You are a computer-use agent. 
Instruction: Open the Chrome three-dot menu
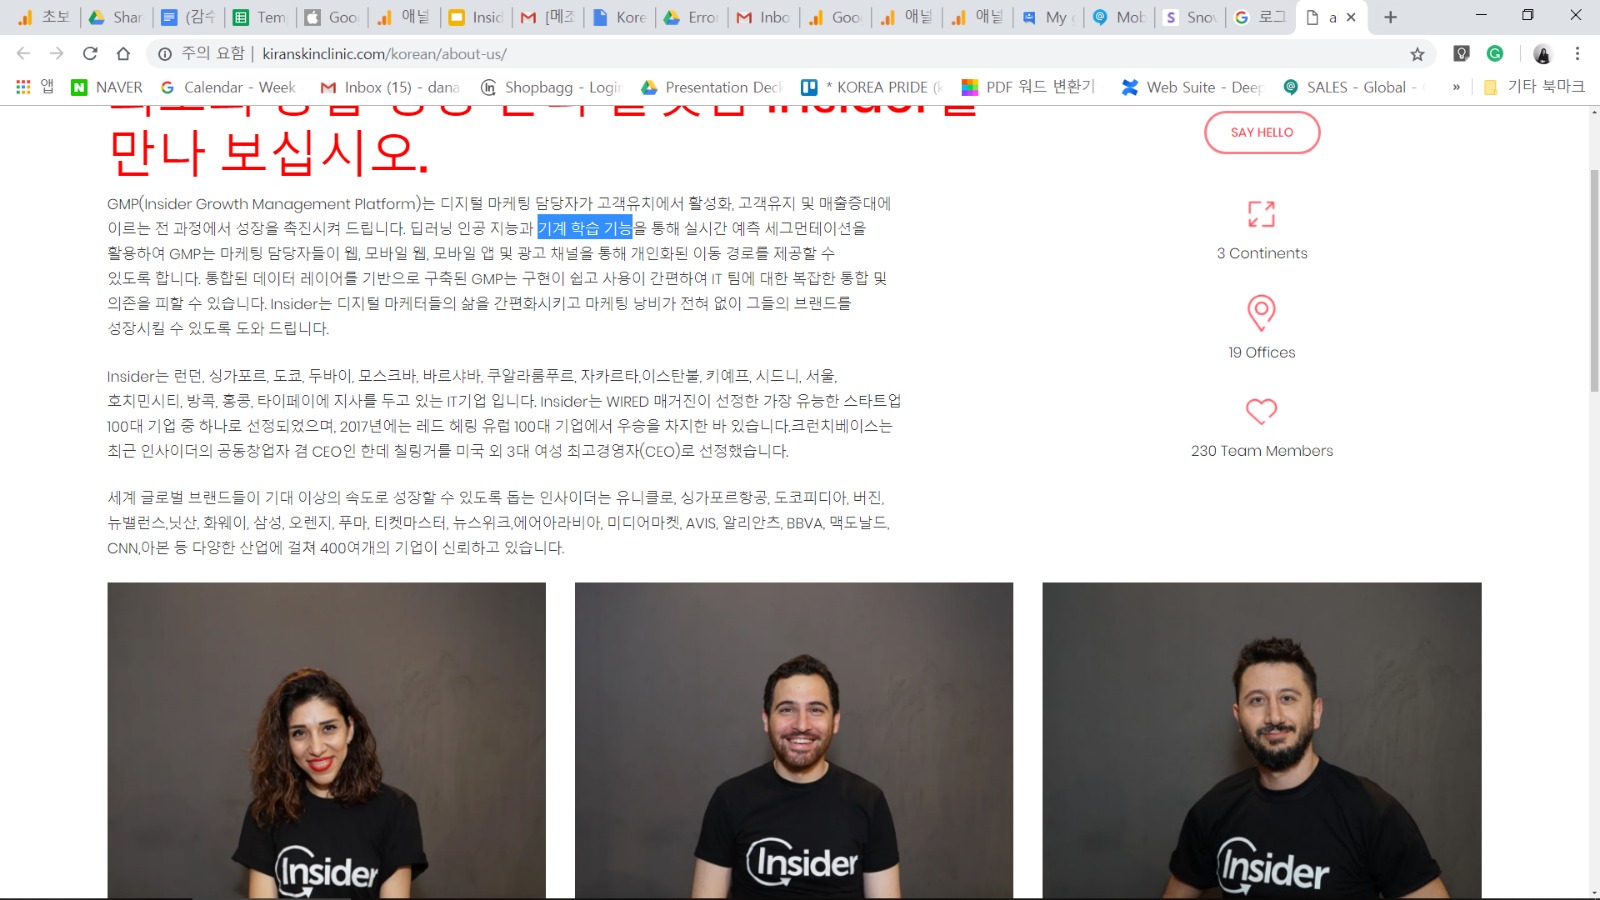pyautogui.click(x=1577, y=54)
